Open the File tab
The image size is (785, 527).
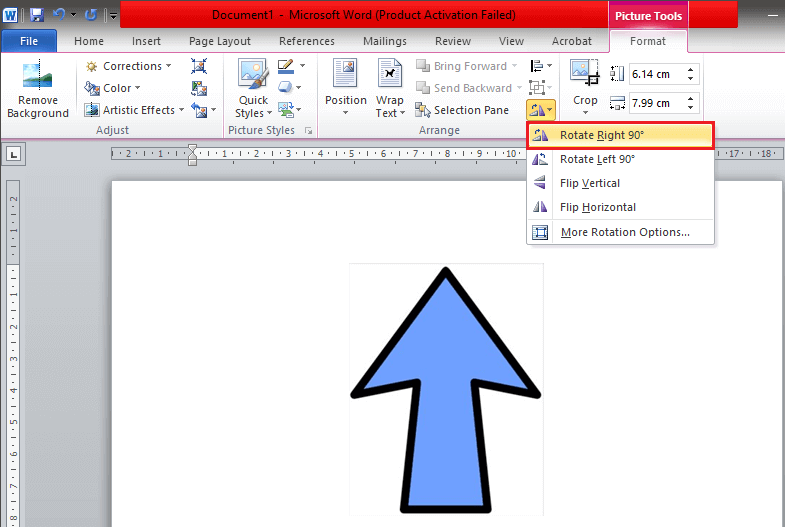[29, 41]
